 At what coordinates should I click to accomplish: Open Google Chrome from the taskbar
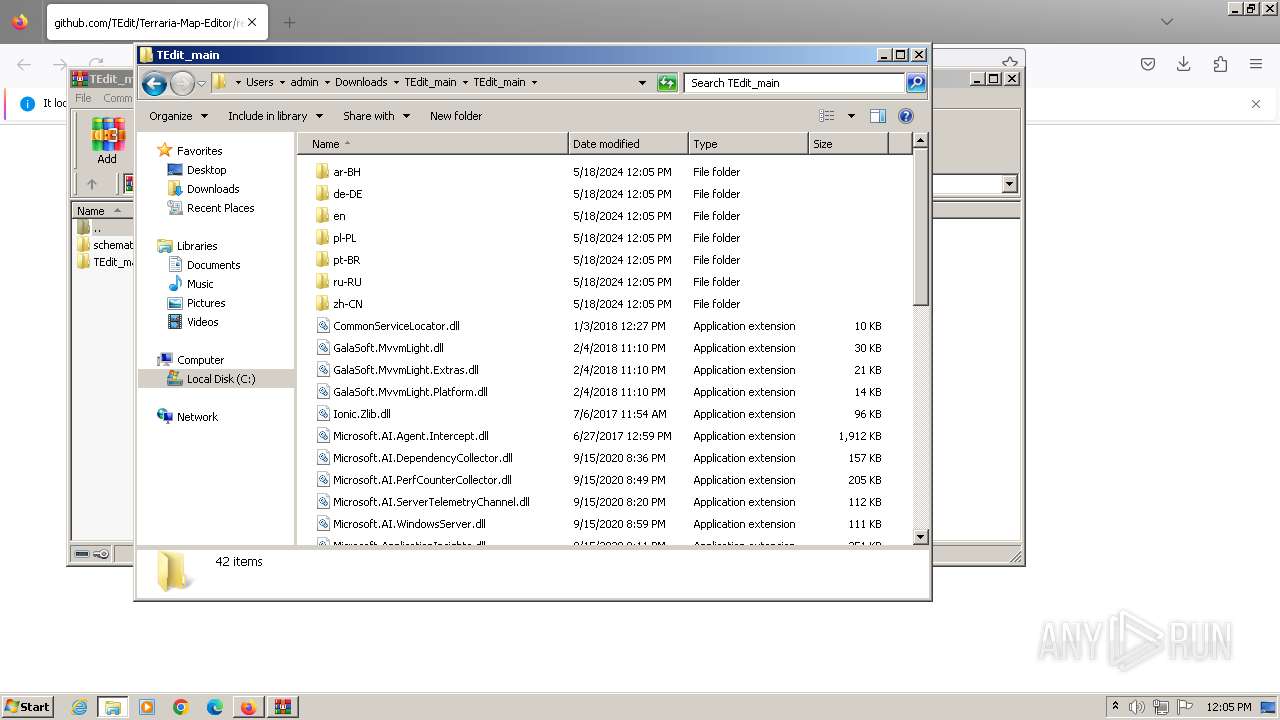[181, 707]
